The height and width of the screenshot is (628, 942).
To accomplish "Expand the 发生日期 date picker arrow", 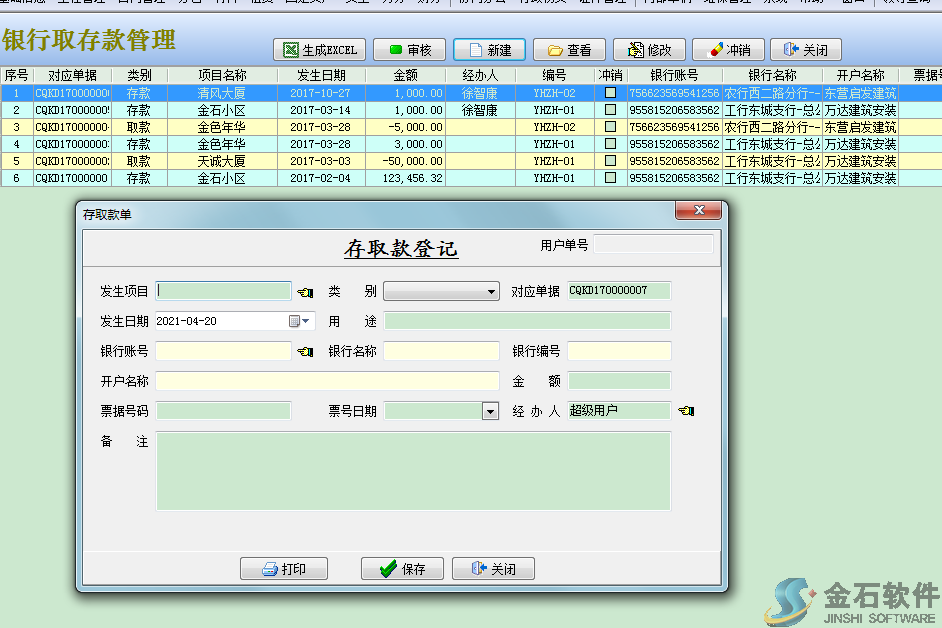I will pos(306,322).
